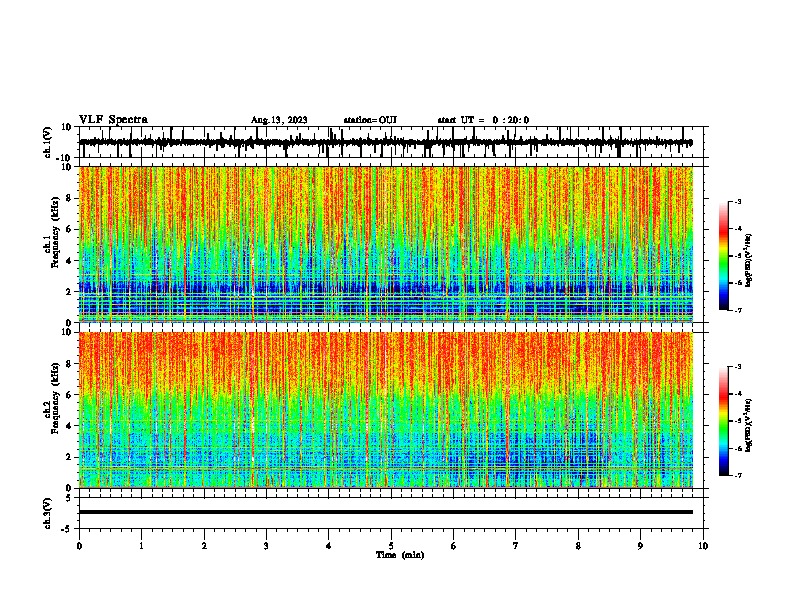The image size is (792, 612).
Task: Click the time axis tick label "9"
Action: (x=640, y=546)
